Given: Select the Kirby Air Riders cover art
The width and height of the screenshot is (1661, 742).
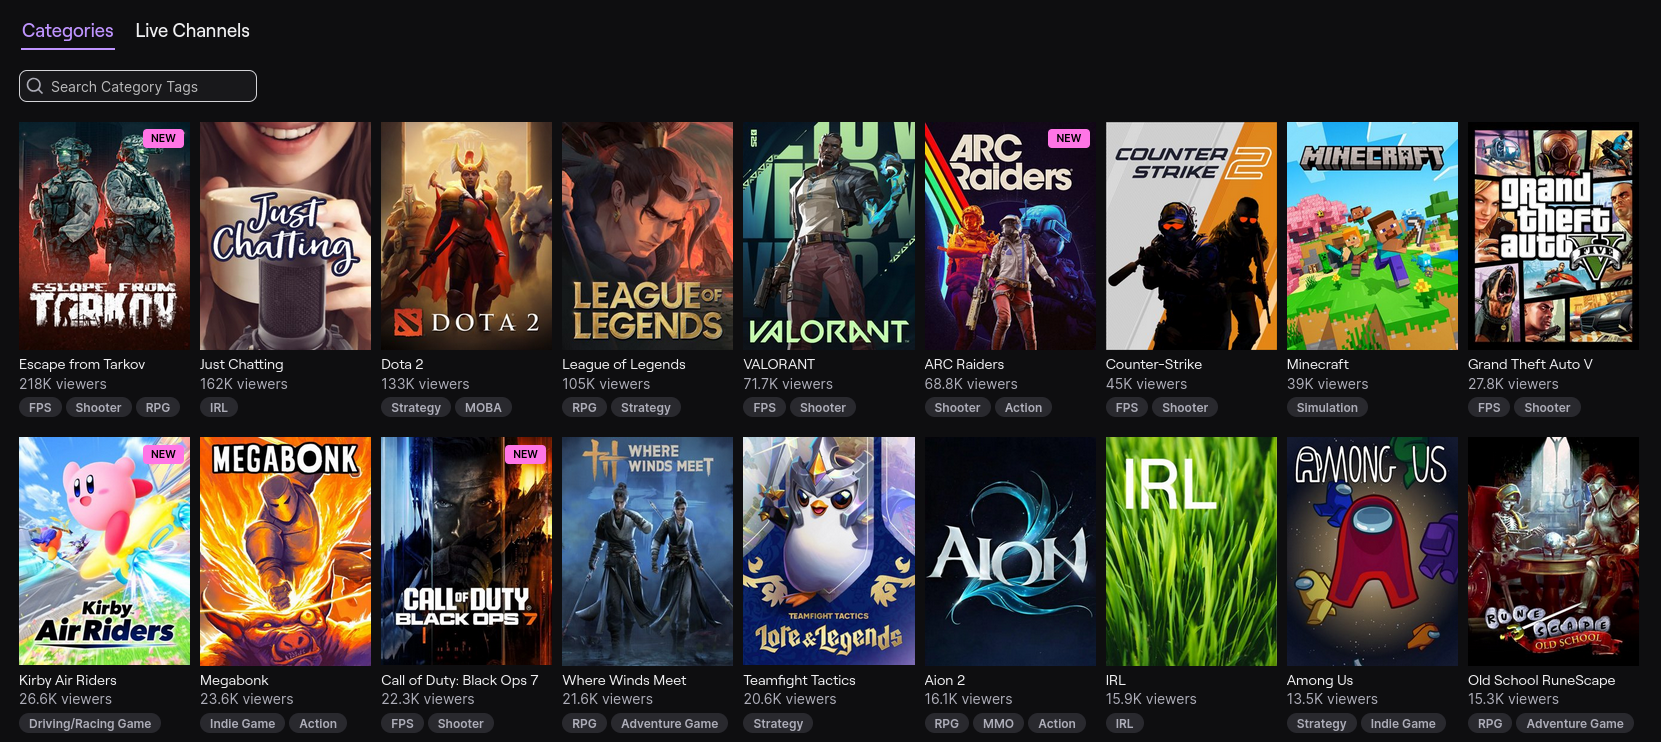Looking at the screenshot, I should pyautogui.click(x=104, y=551).
